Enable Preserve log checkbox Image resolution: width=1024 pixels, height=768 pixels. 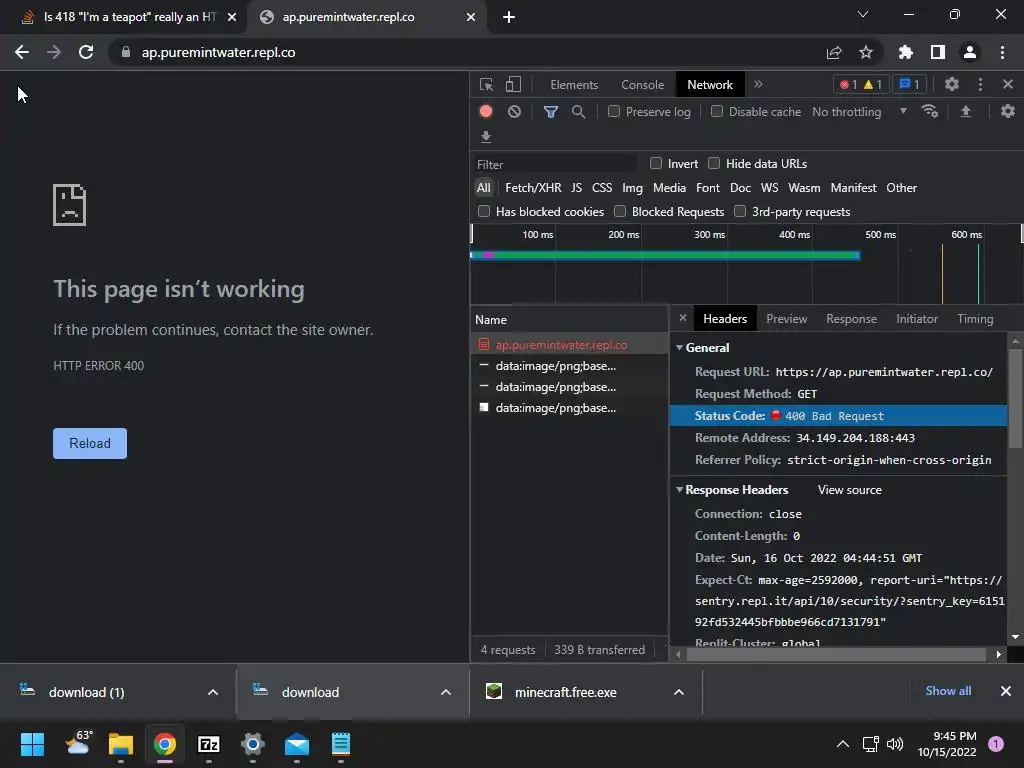tap(614, 112)
